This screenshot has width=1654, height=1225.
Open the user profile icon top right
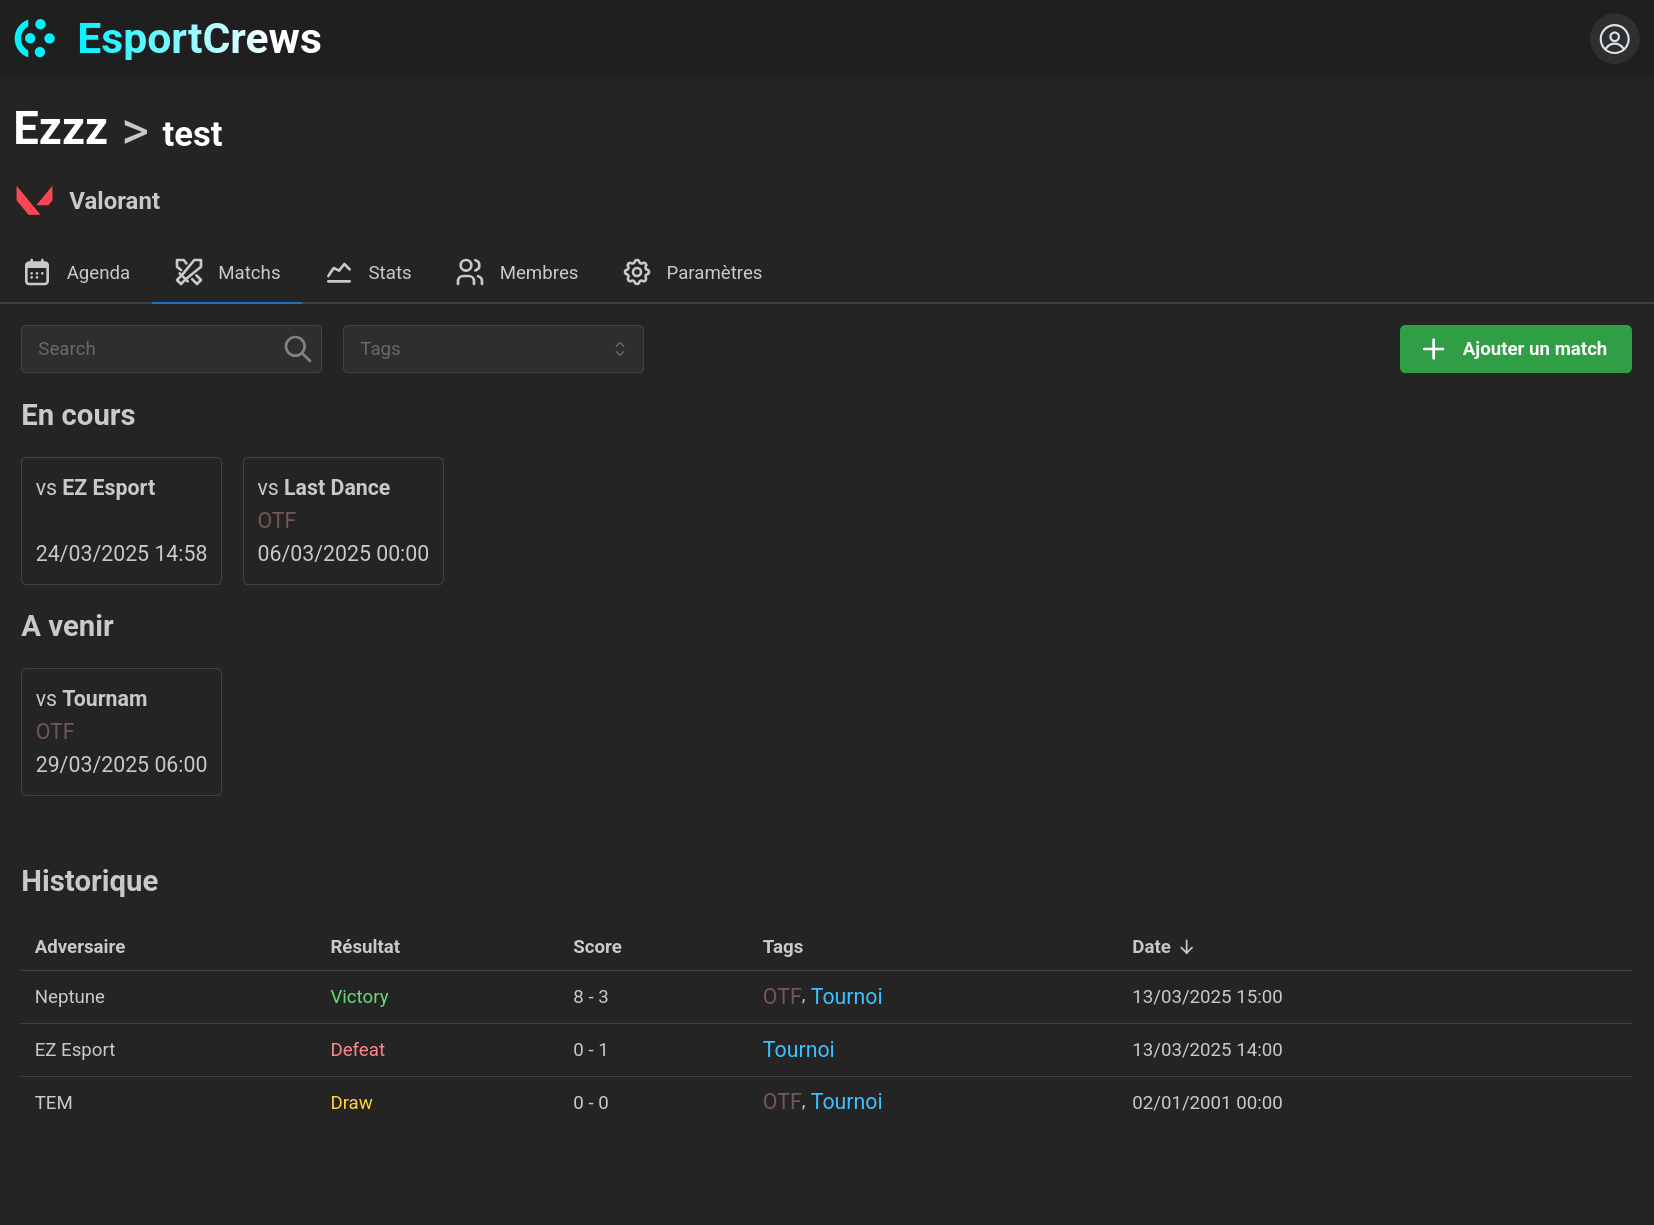(x=1614, y=39)
